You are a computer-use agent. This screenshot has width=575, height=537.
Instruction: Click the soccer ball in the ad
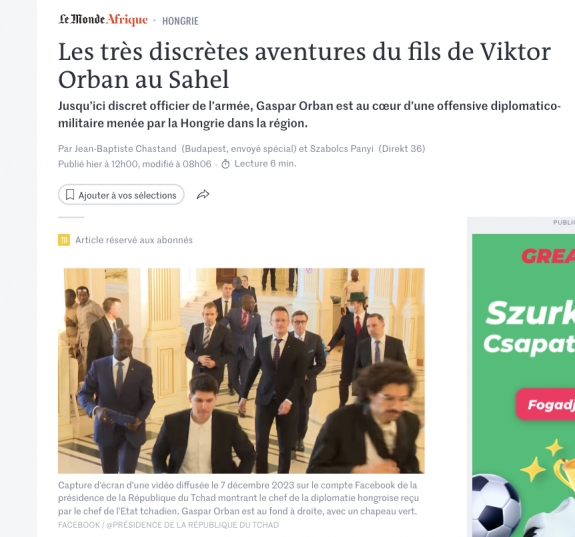(x=496, y=505)
